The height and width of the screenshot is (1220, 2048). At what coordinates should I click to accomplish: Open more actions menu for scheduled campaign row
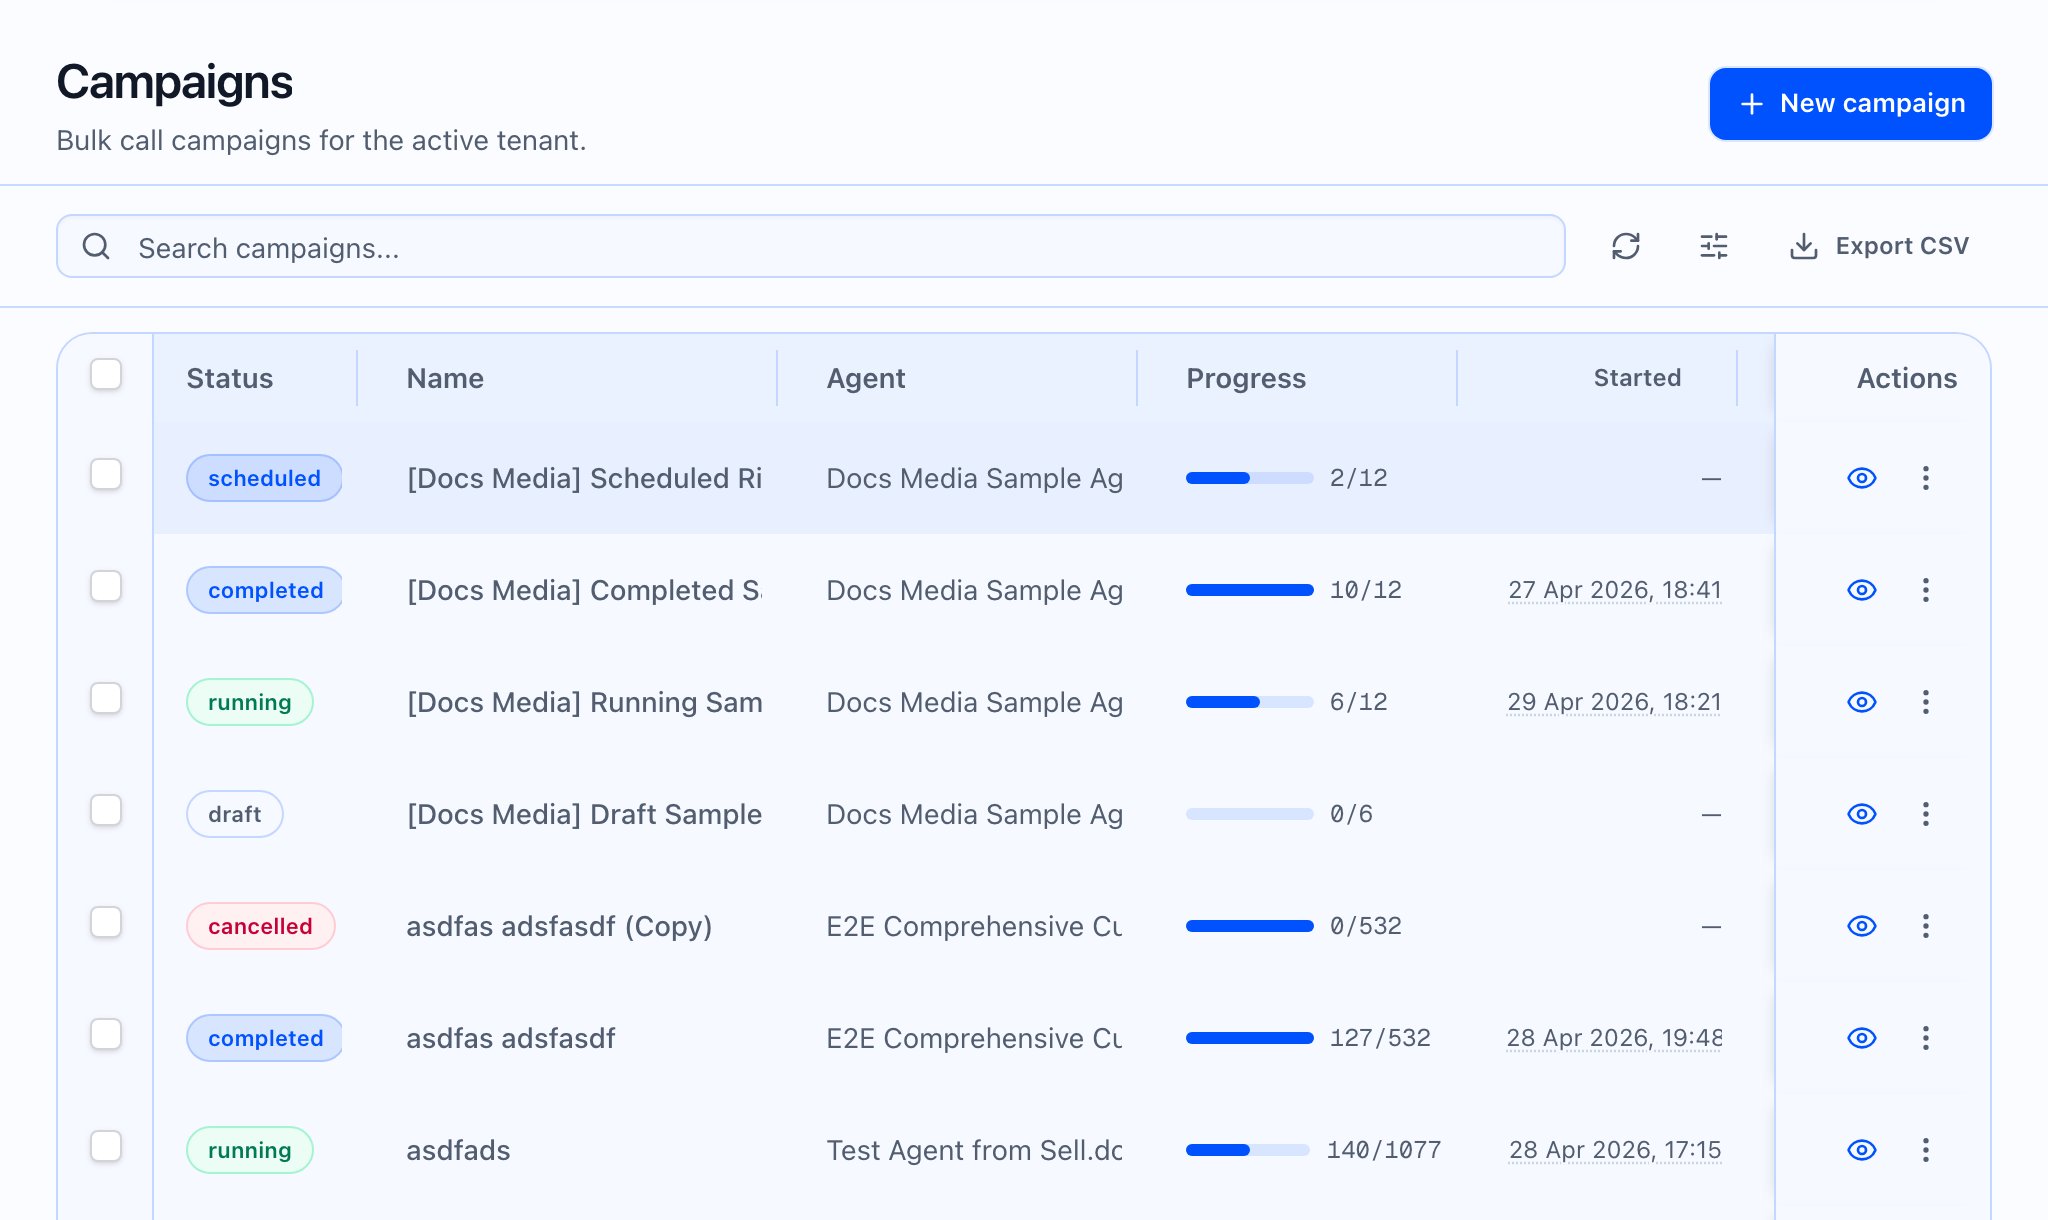pos(1925,478)
